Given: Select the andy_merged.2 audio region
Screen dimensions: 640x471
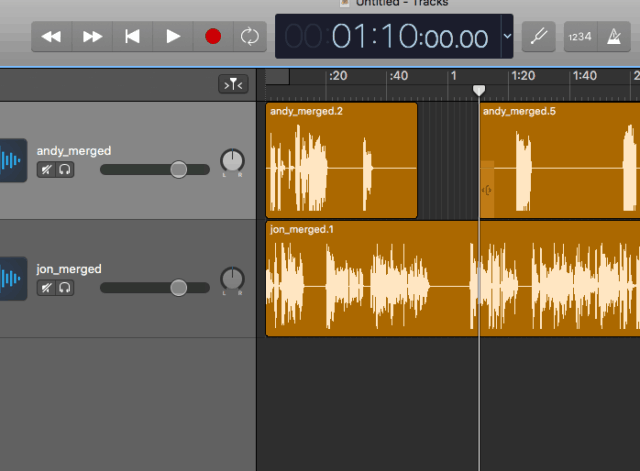Looking at the screenshot, I should (x=342, y=160).
